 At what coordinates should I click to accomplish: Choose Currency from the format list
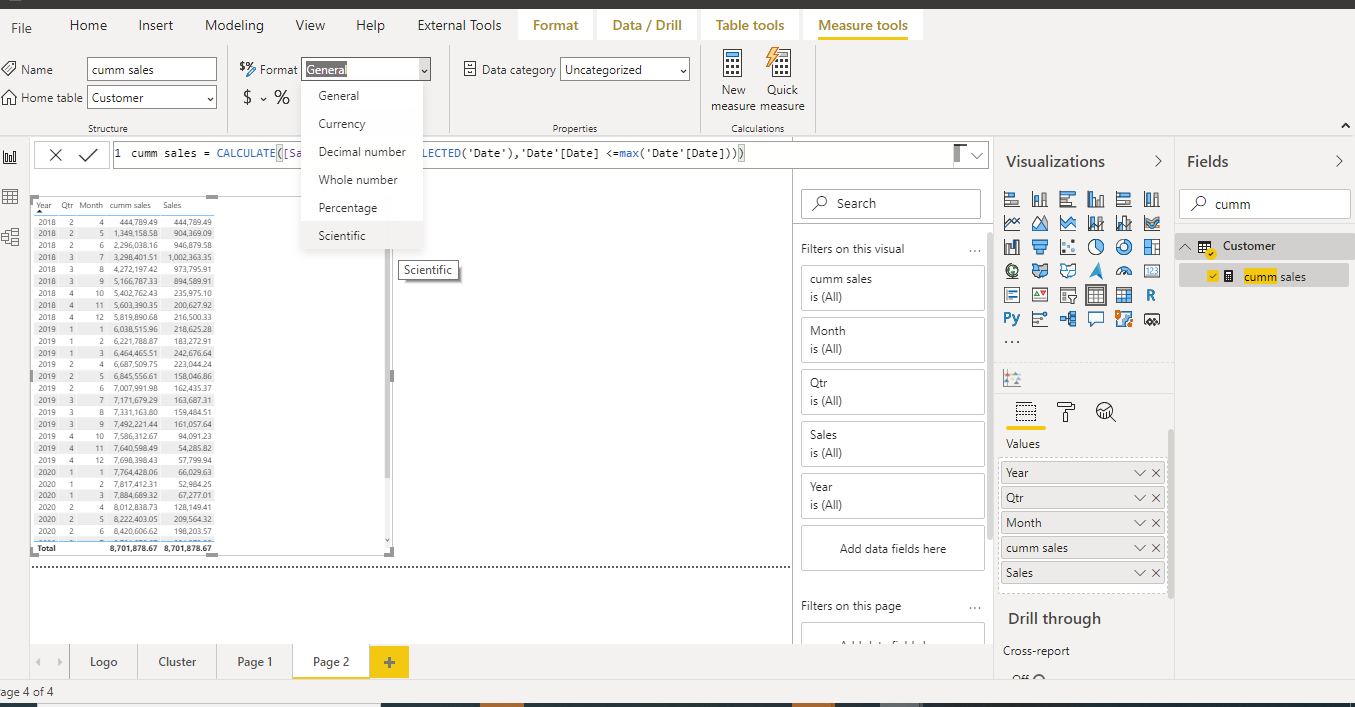(x=362, y=124)
